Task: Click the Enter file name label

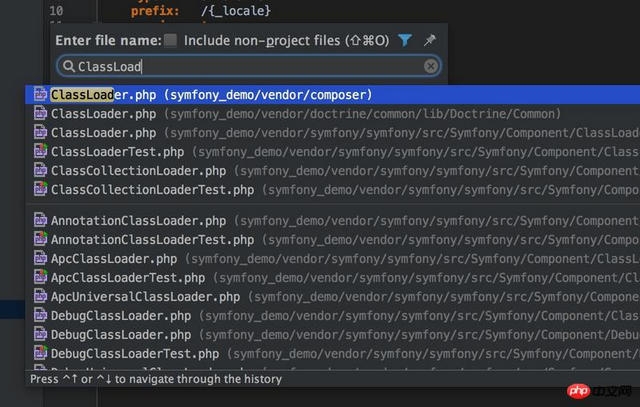Action: 108,40
